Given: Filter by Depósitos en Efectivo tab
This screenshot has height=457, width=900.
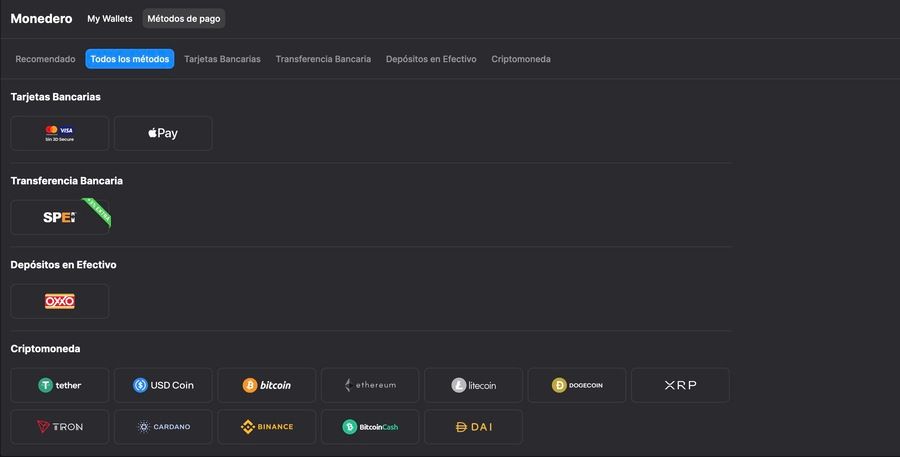Looking at the screenshot, I should tap(431, 59).
